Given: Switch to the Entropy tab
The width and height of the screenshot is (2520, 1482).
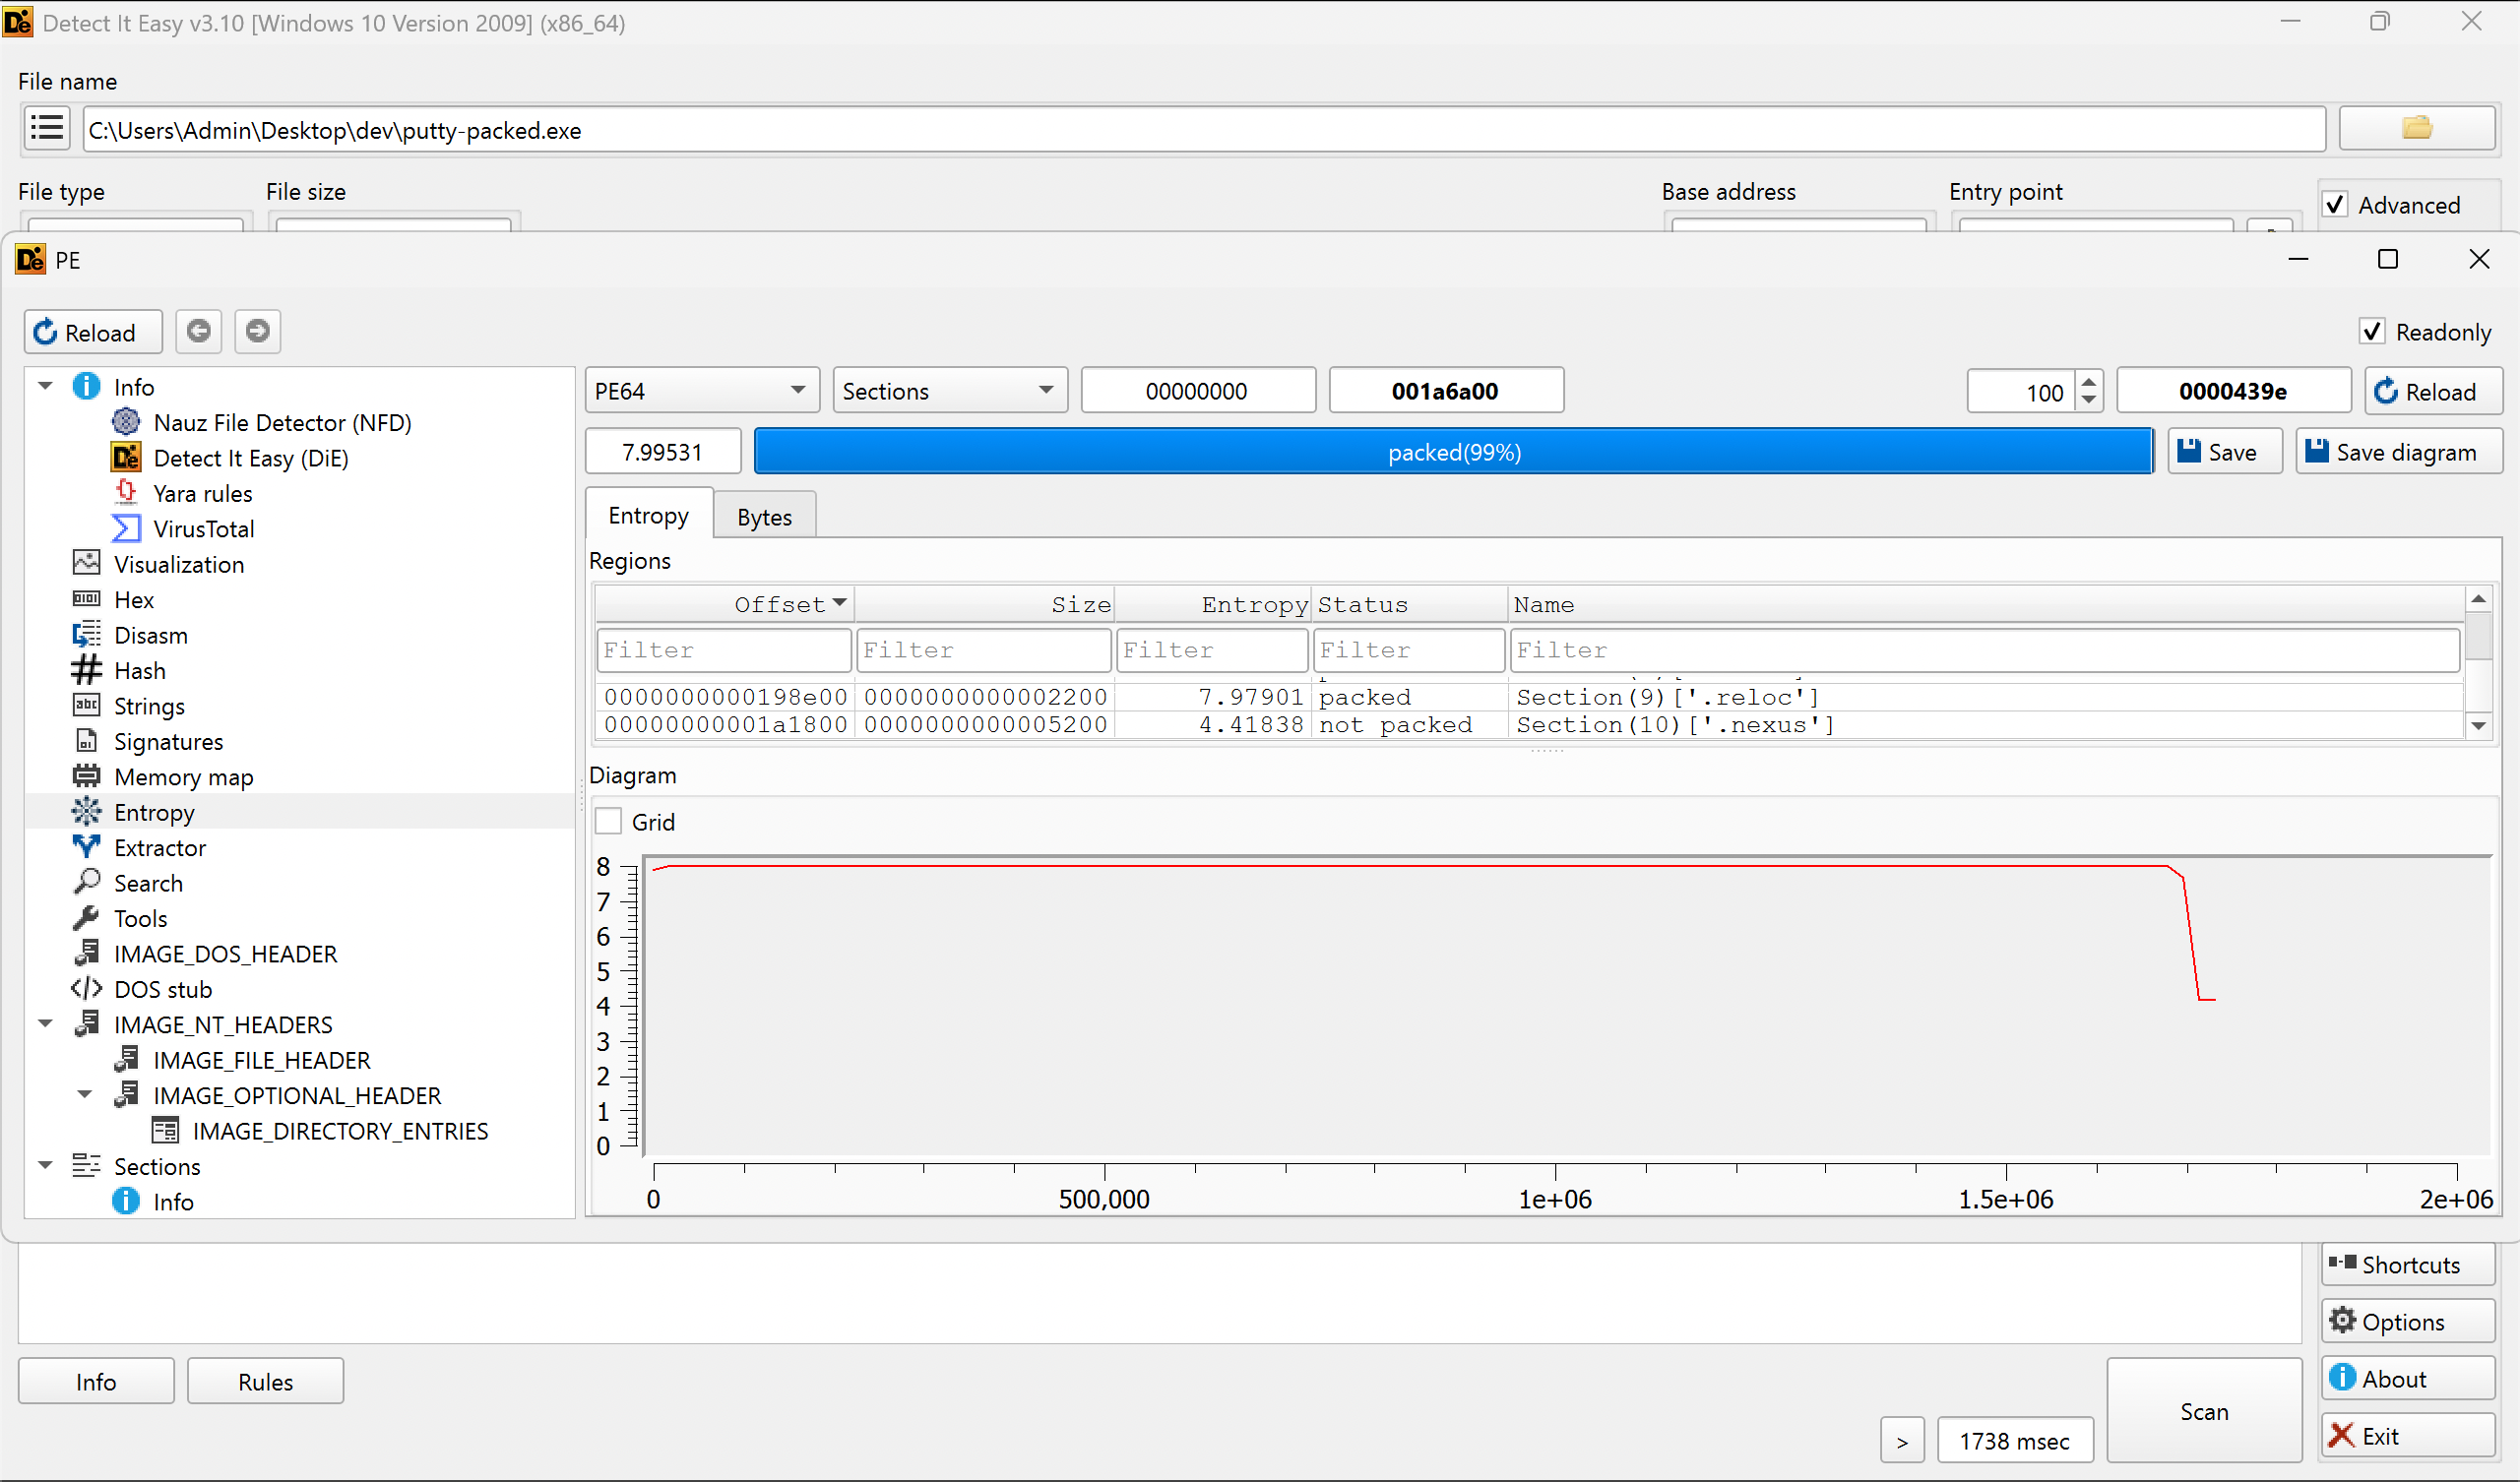Looking at the screenshot, I should tap(648, 515).
